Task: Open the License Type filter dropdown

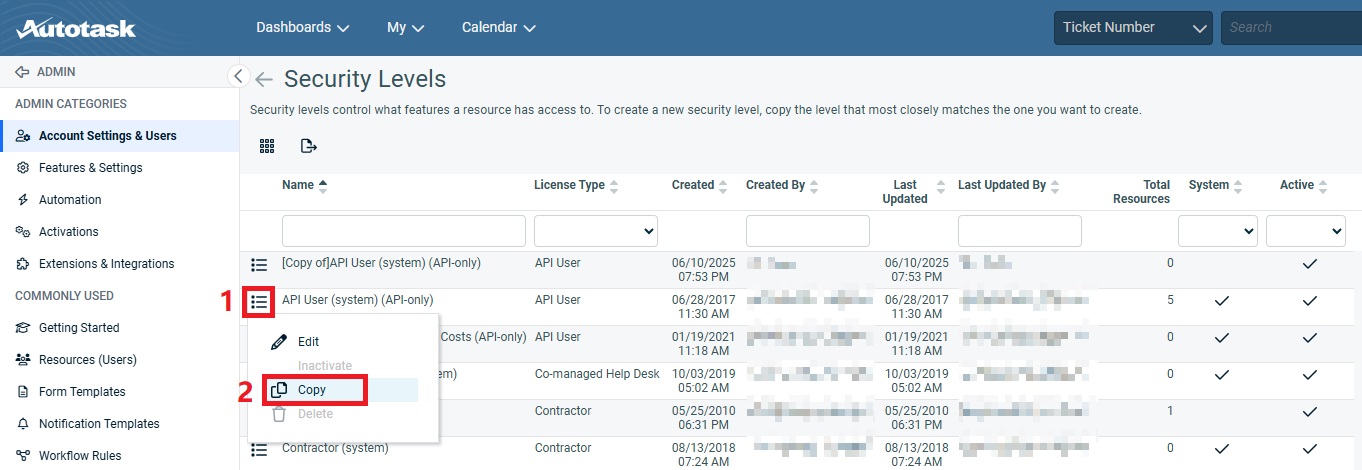Action: tap(595, 231)
